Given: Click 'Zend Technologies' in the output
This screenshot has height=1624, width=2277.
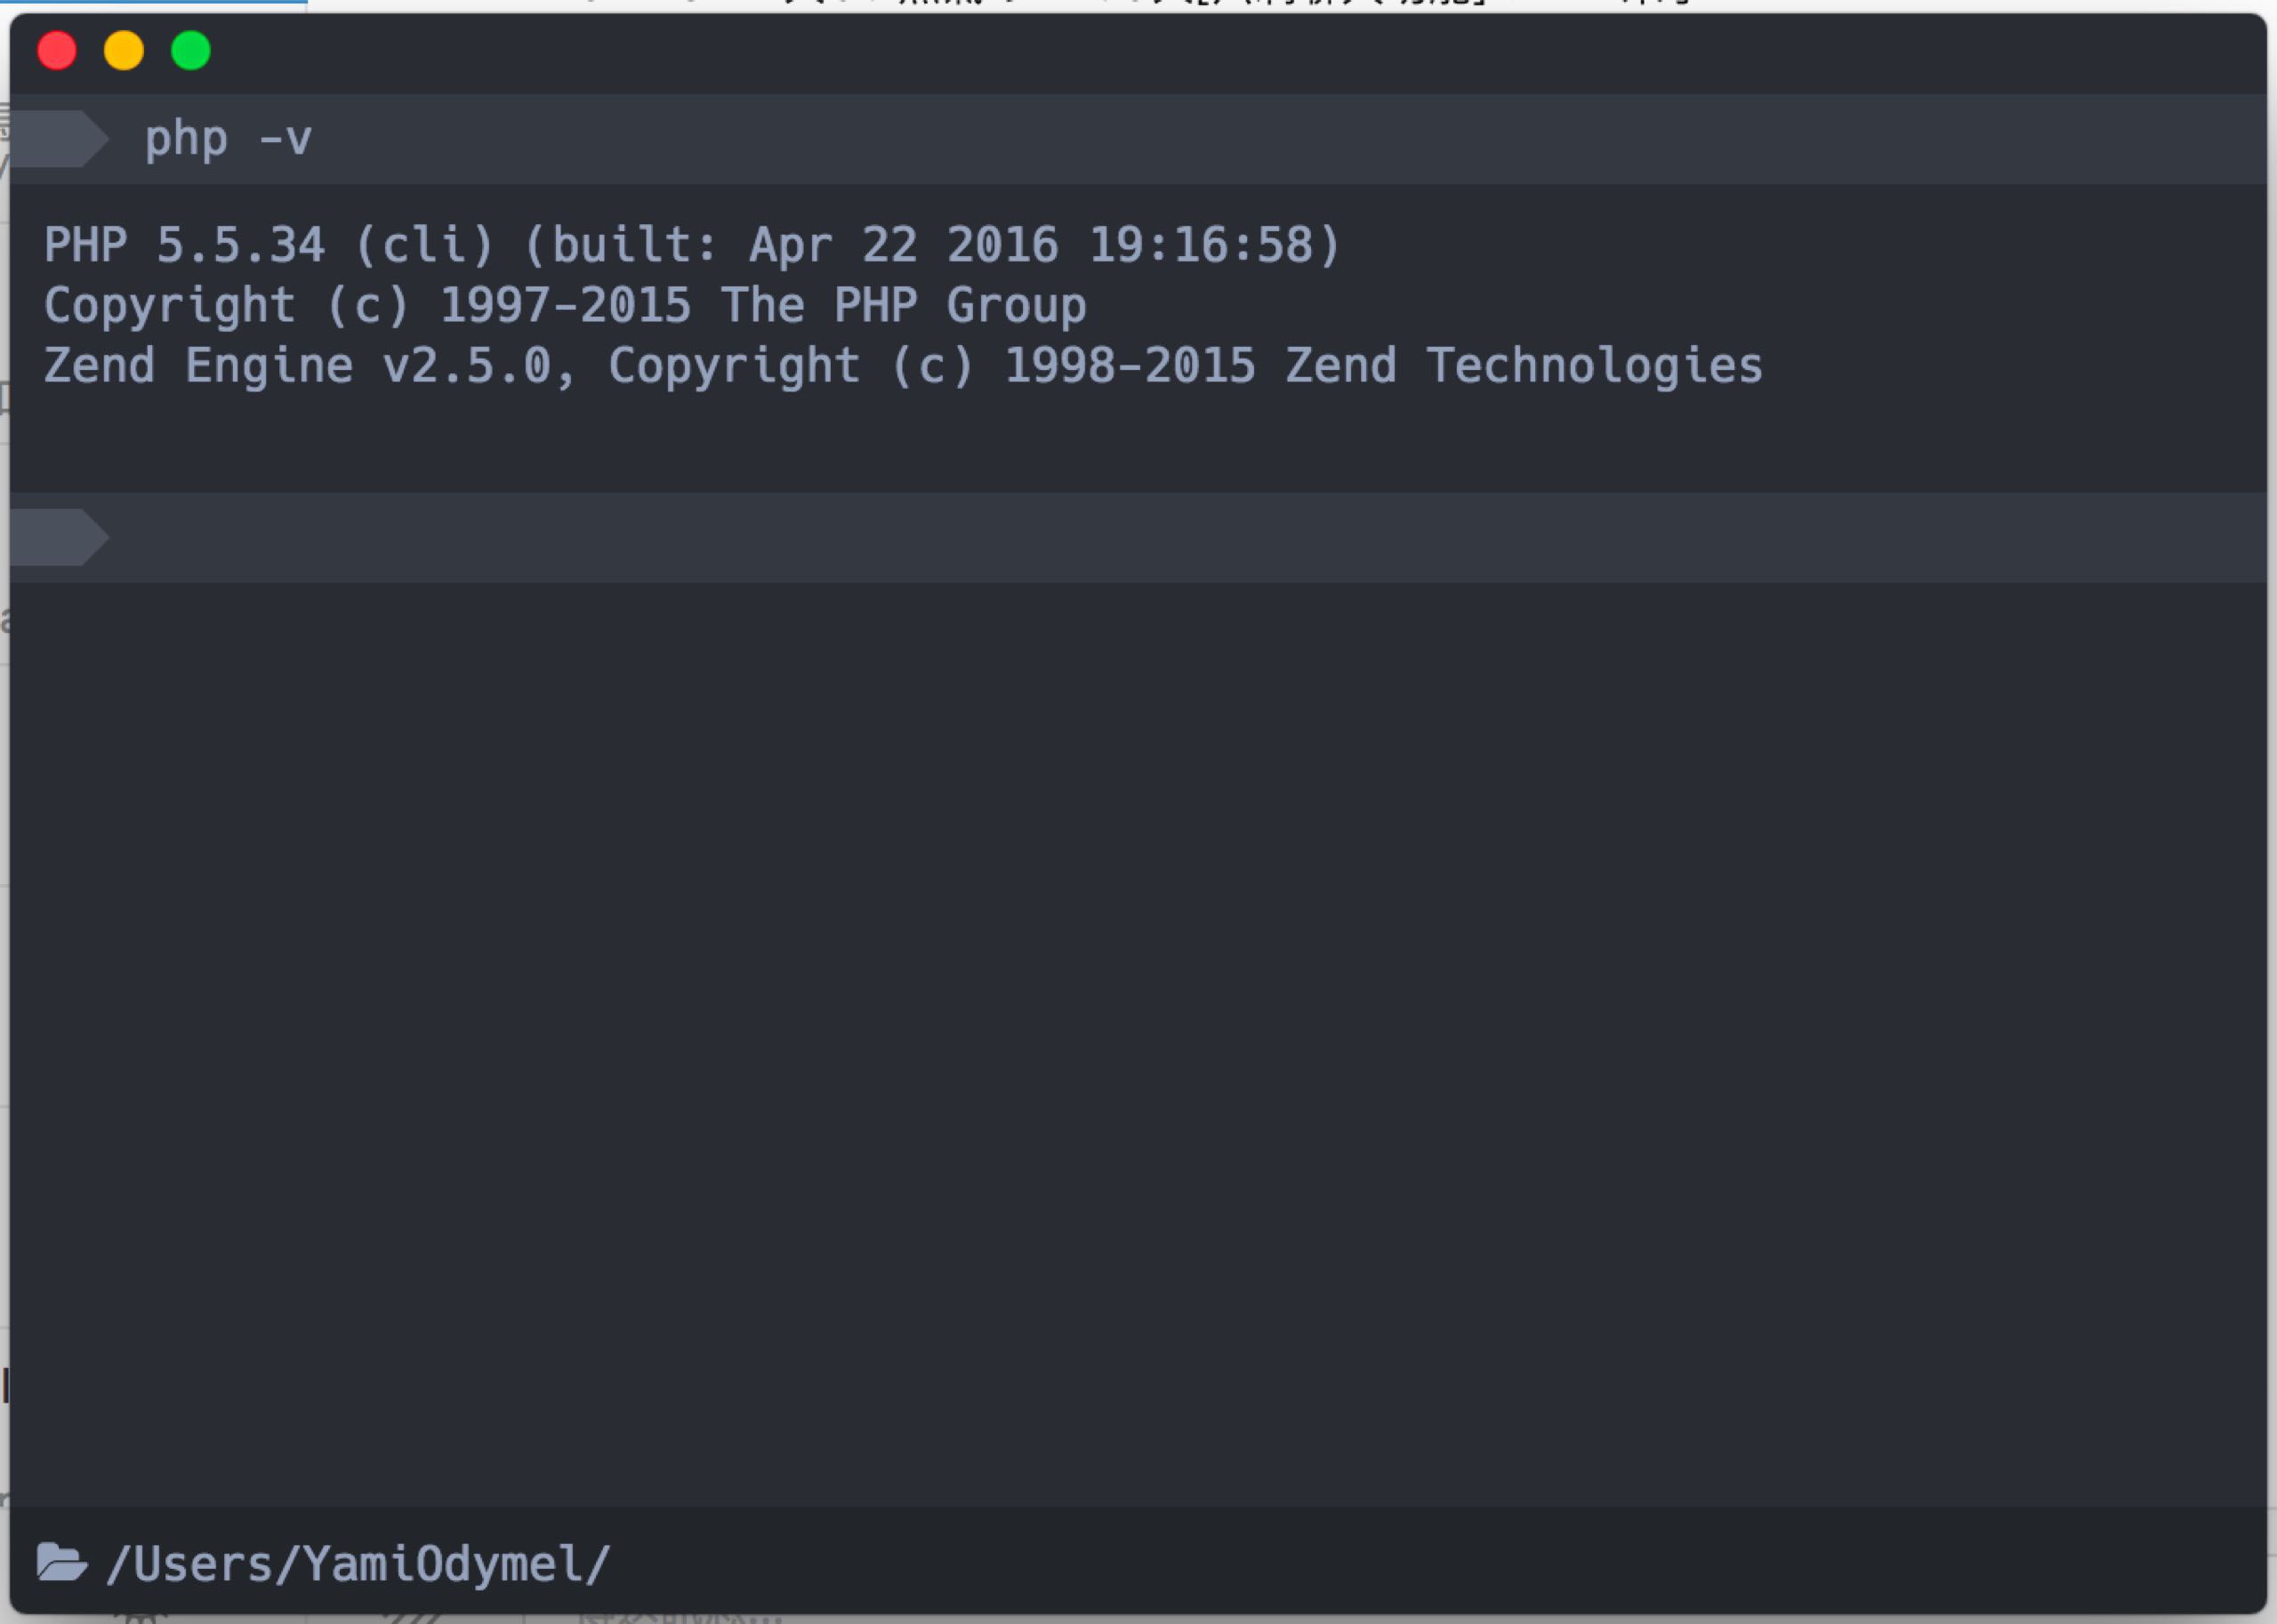Looking at the screenshot, I should [1523, 365].
